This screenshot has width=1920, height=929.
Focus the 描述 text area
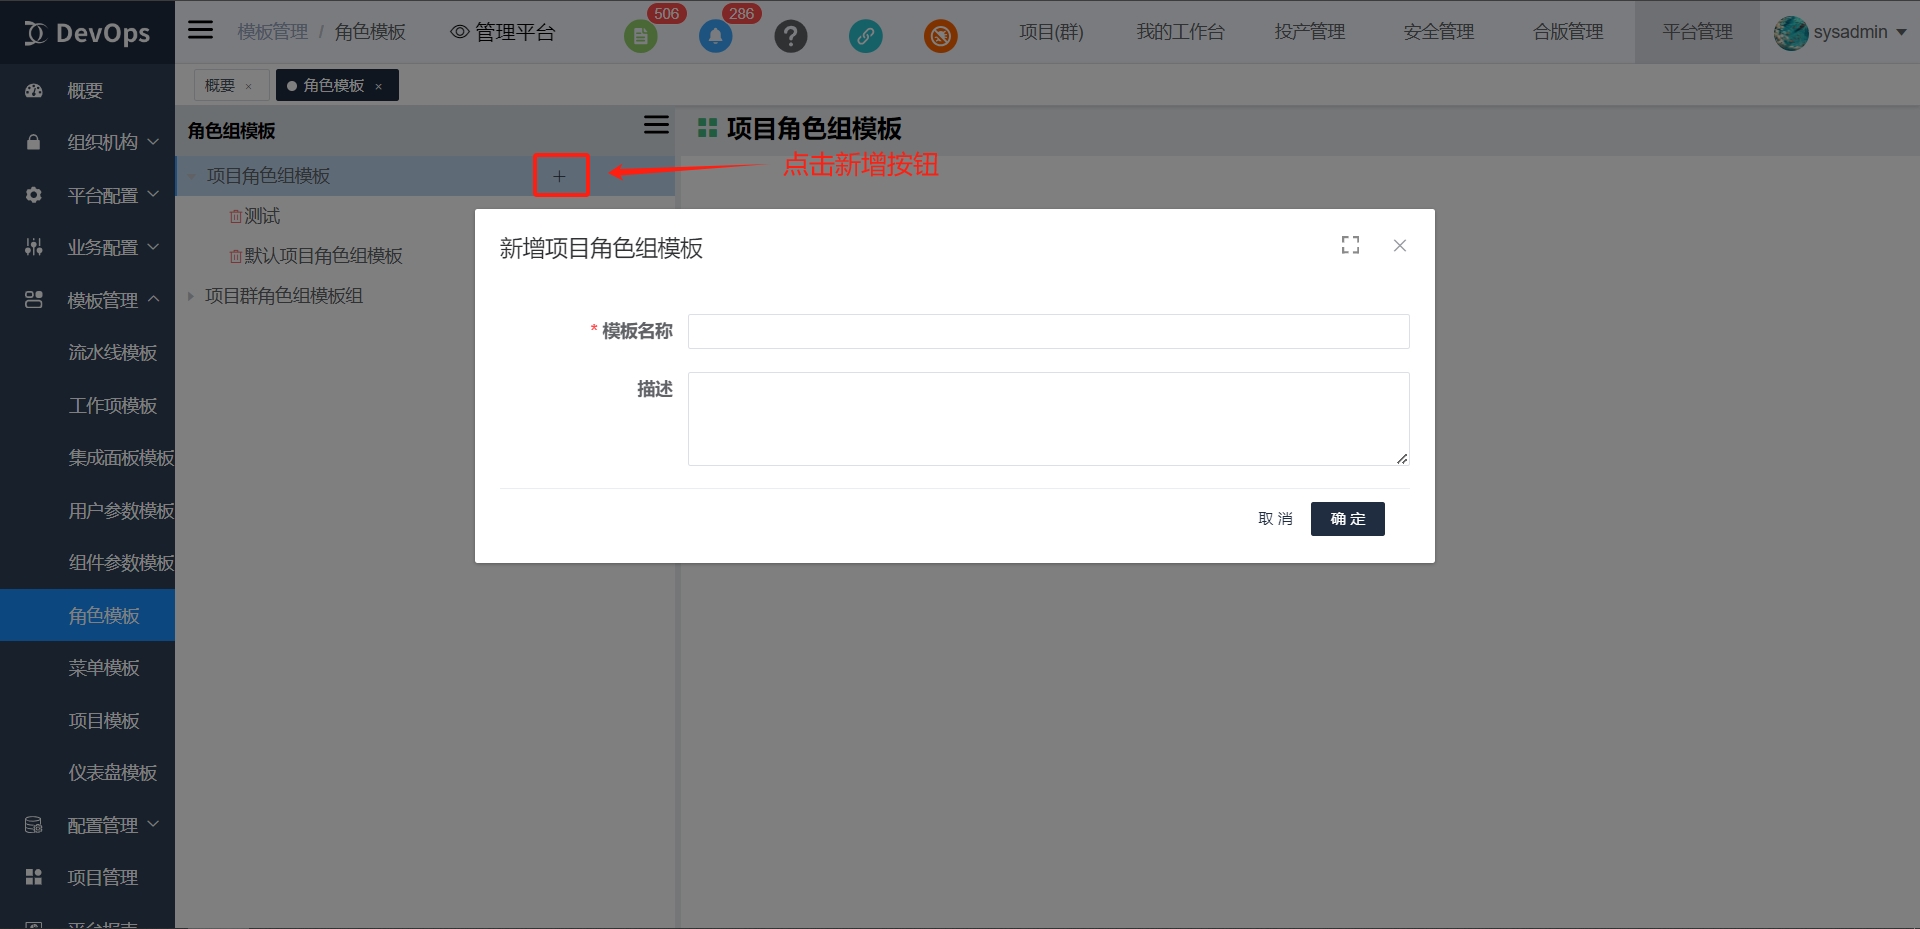(1048, 419)
